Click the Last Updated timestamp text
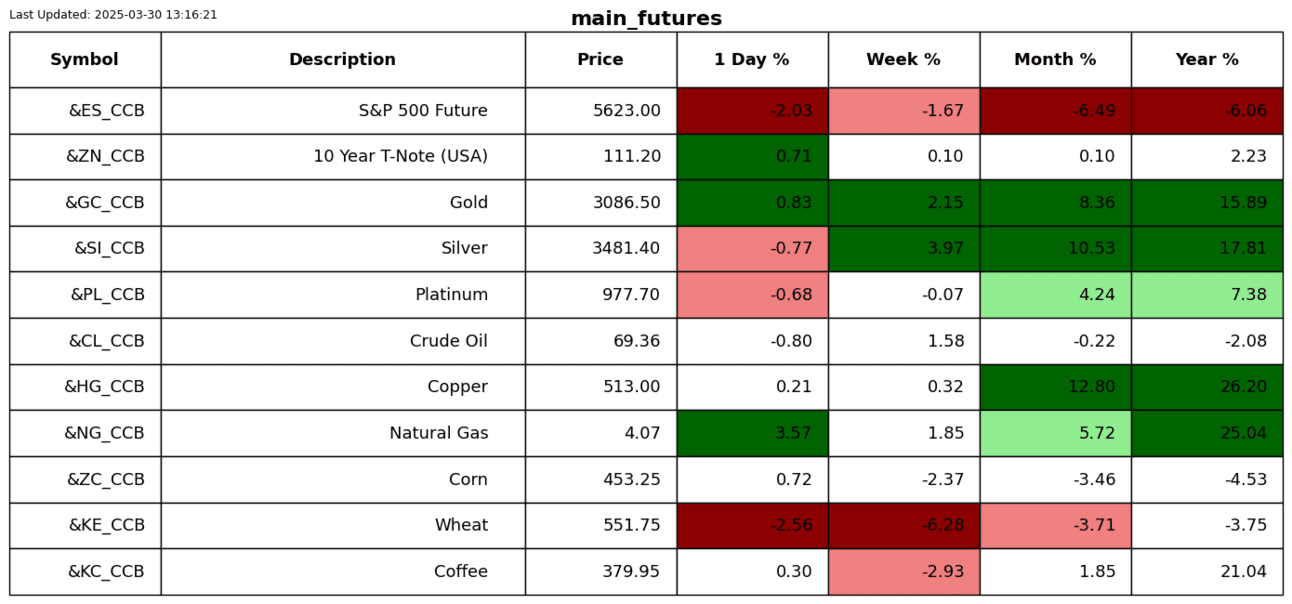The image size is (1292, 604). [113, 15]
